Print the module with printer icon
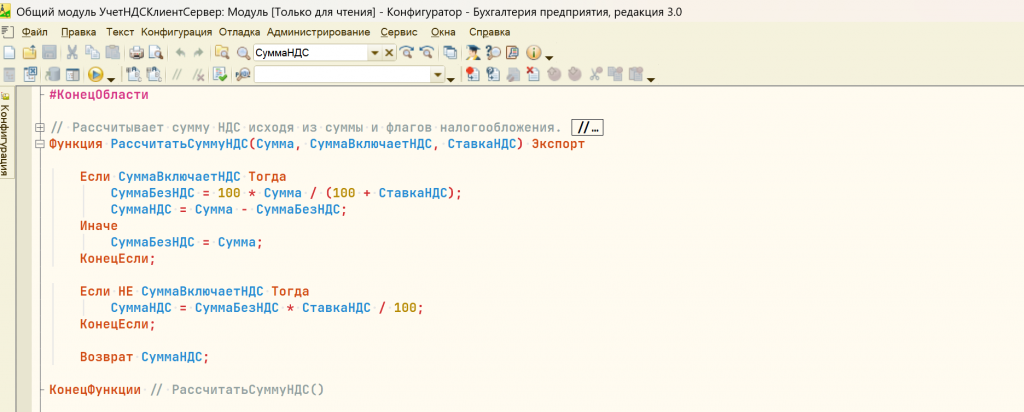Viewport: 1024px width, 412px height. (136, 53)
